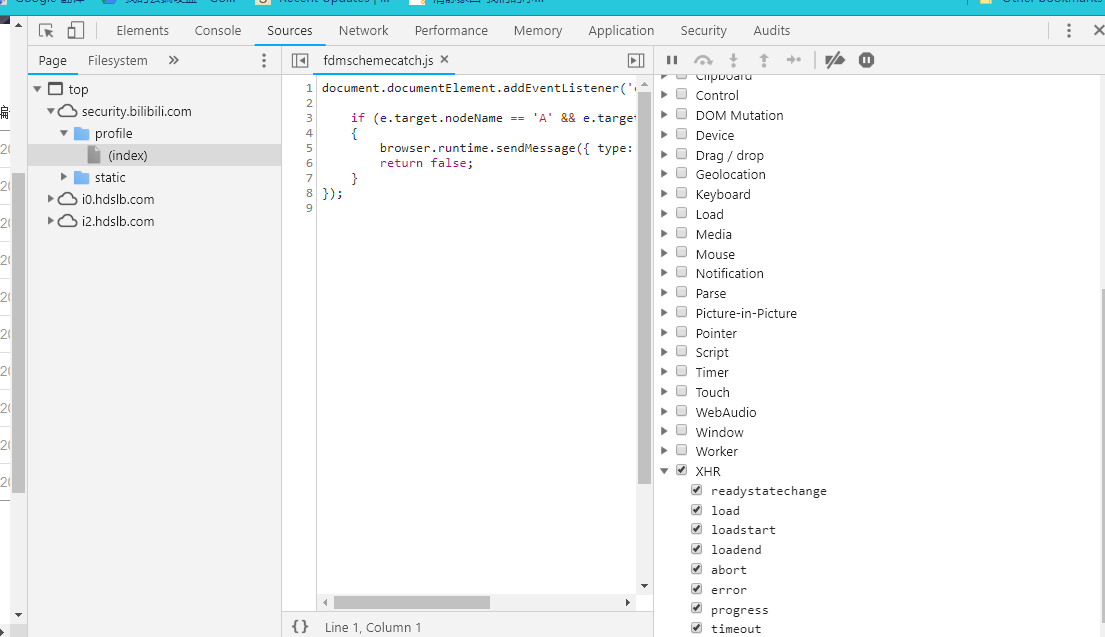Viewport: 1105px width, 637px height.
Task: Toggle pause on exceptions icon
Action: [x=866, y=60]
